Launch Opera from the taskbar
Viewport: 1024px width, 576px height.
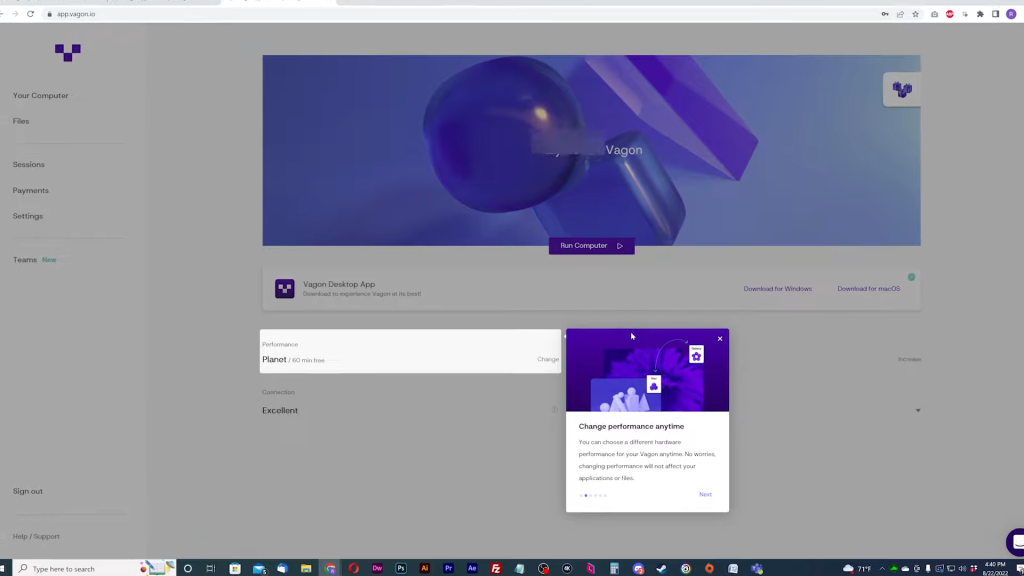pyautogui.click(x=354, y=568)
